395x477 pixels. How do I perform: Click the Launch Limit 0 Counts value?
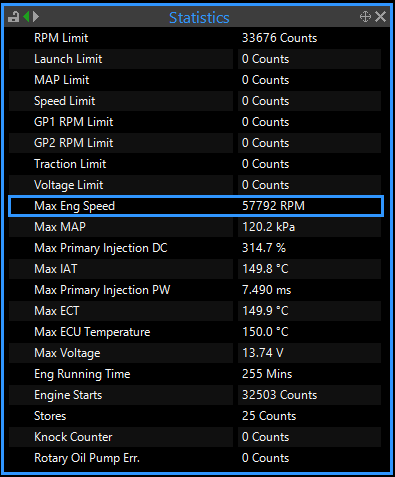(x=265, y=59)
